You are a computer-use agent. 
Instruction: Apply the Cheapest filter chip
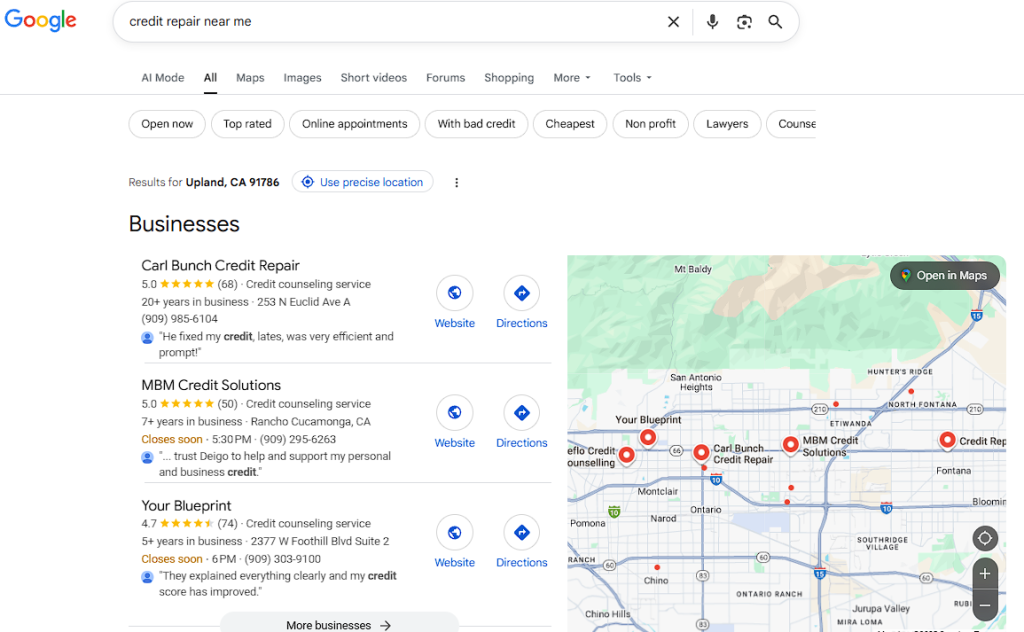coord(570,124)
